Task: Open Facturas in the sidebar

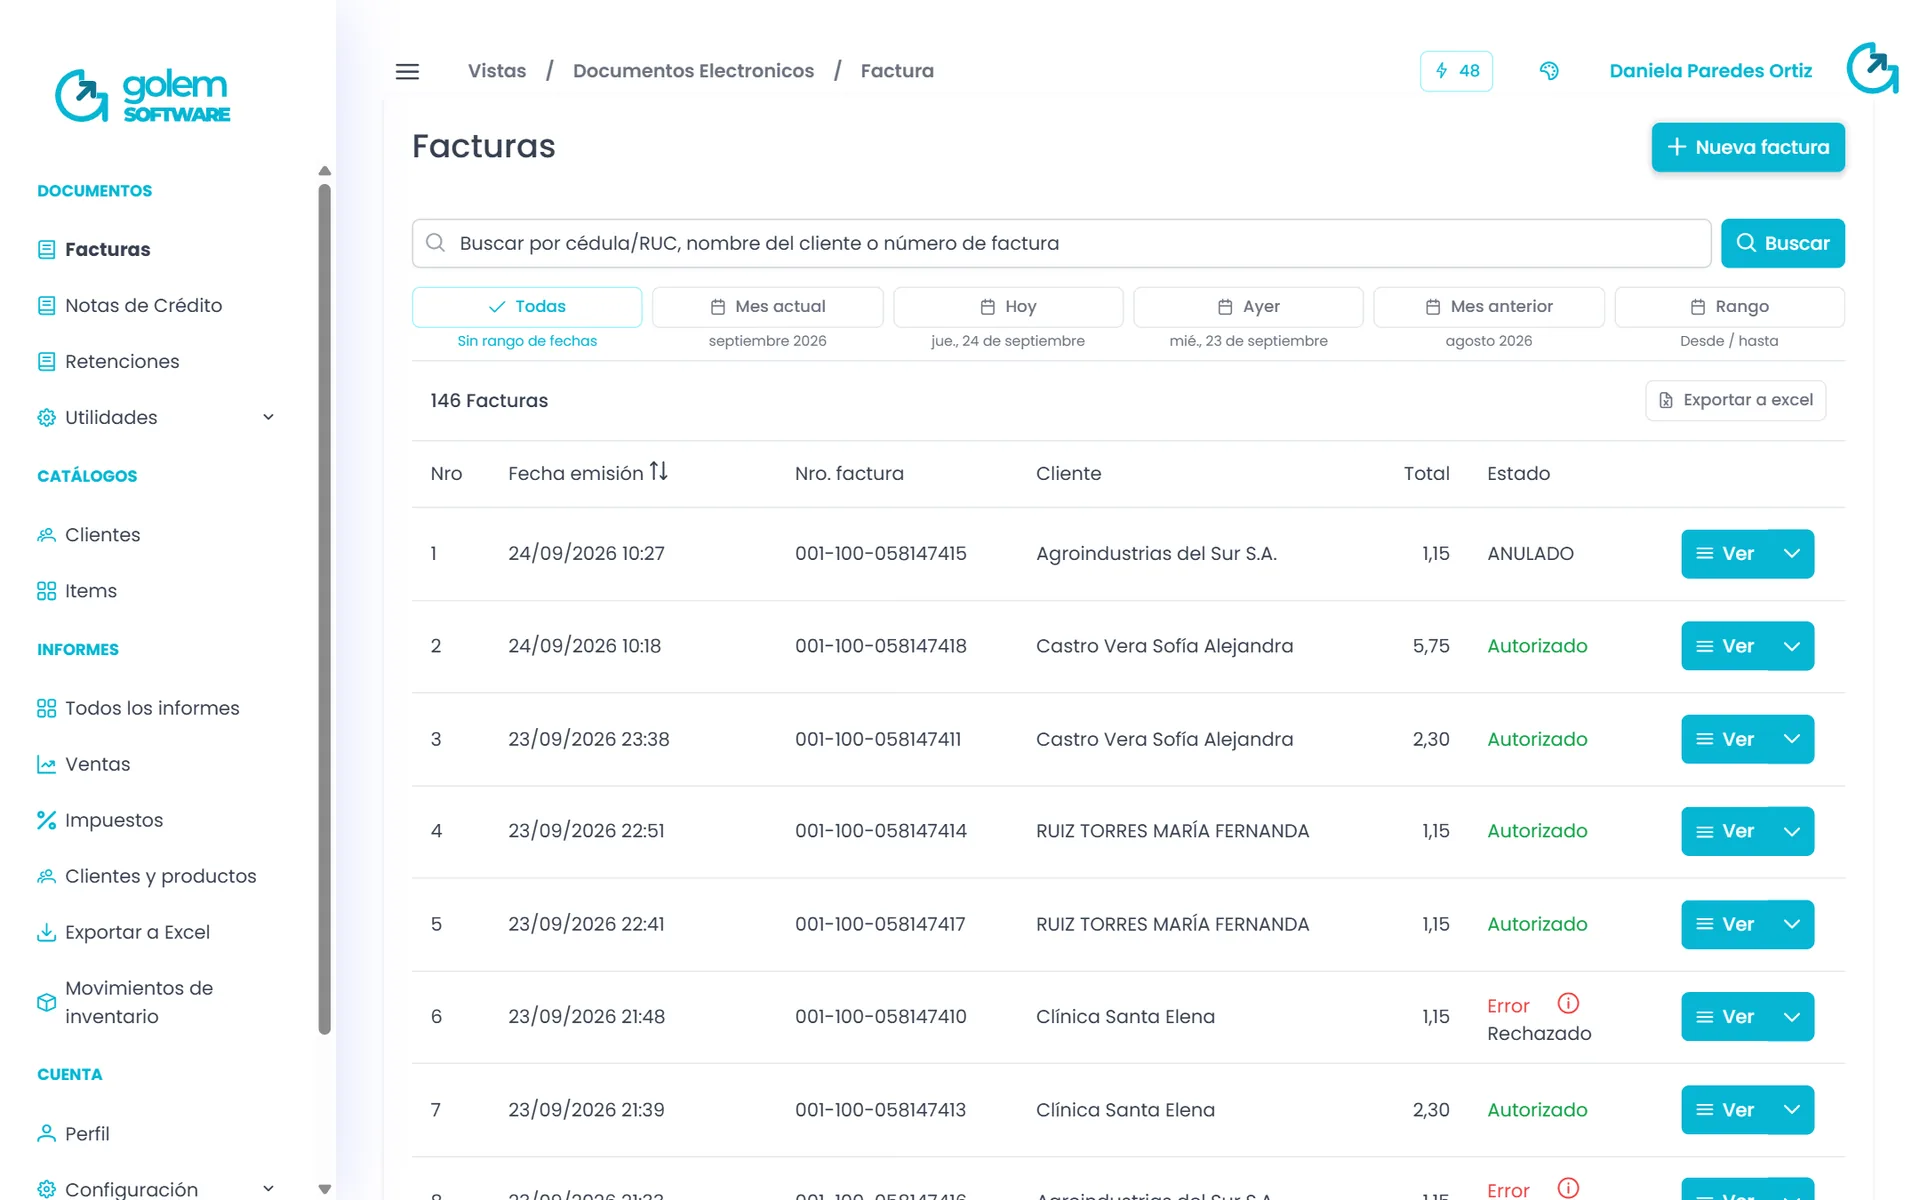Action: 107,249
